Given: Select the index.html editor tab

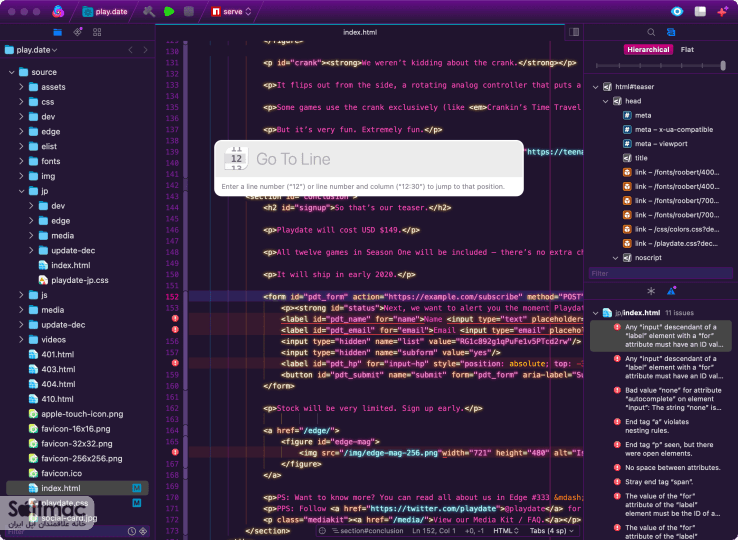Looking at the screenshot, I should pyautogui.click(x=360, y=32).
